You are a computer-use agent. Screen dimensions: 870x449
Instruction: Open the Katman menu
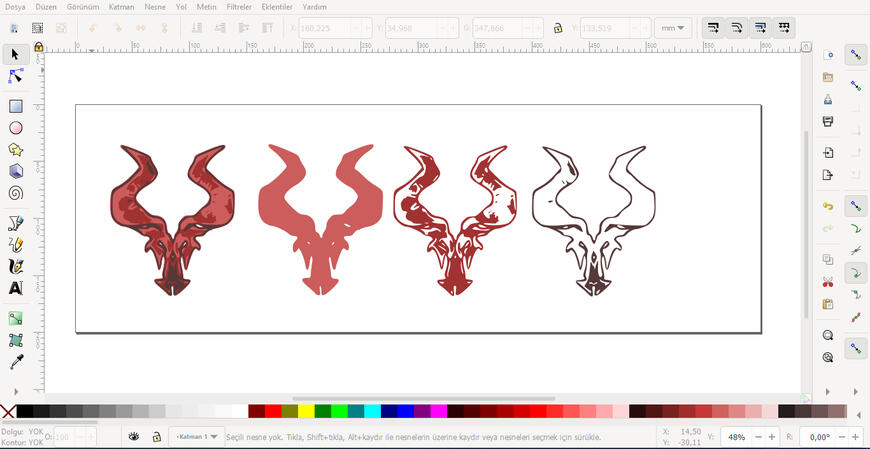121,6
